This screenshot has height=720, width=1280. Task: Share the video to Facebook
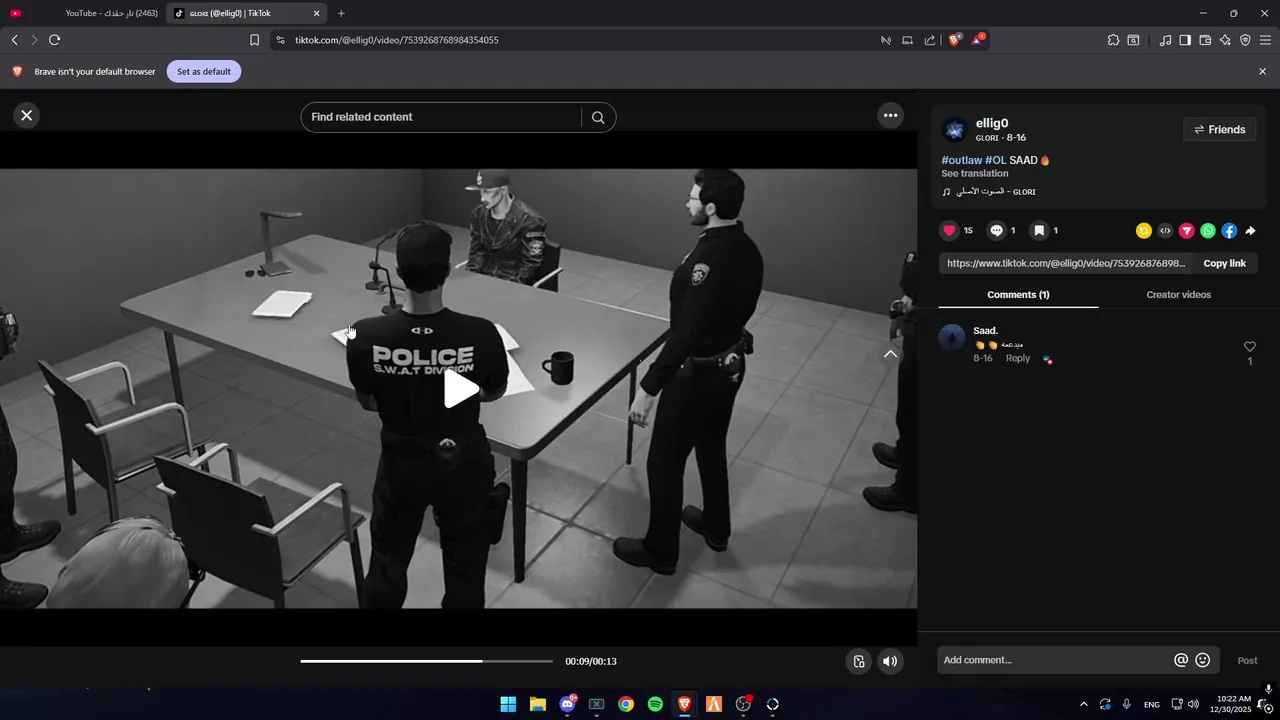tap(1229, 231)
